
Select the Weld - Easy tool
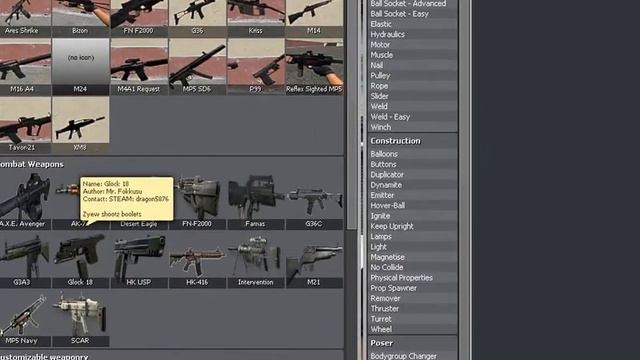(x=412, y=117)
